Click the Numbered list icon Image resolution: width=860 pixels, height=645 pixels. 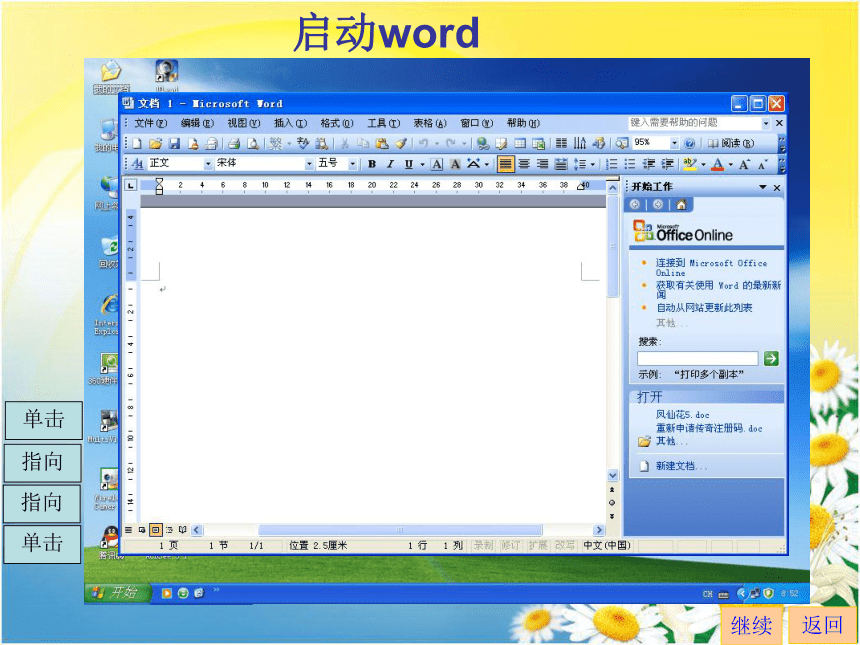[x=612, y=164]
